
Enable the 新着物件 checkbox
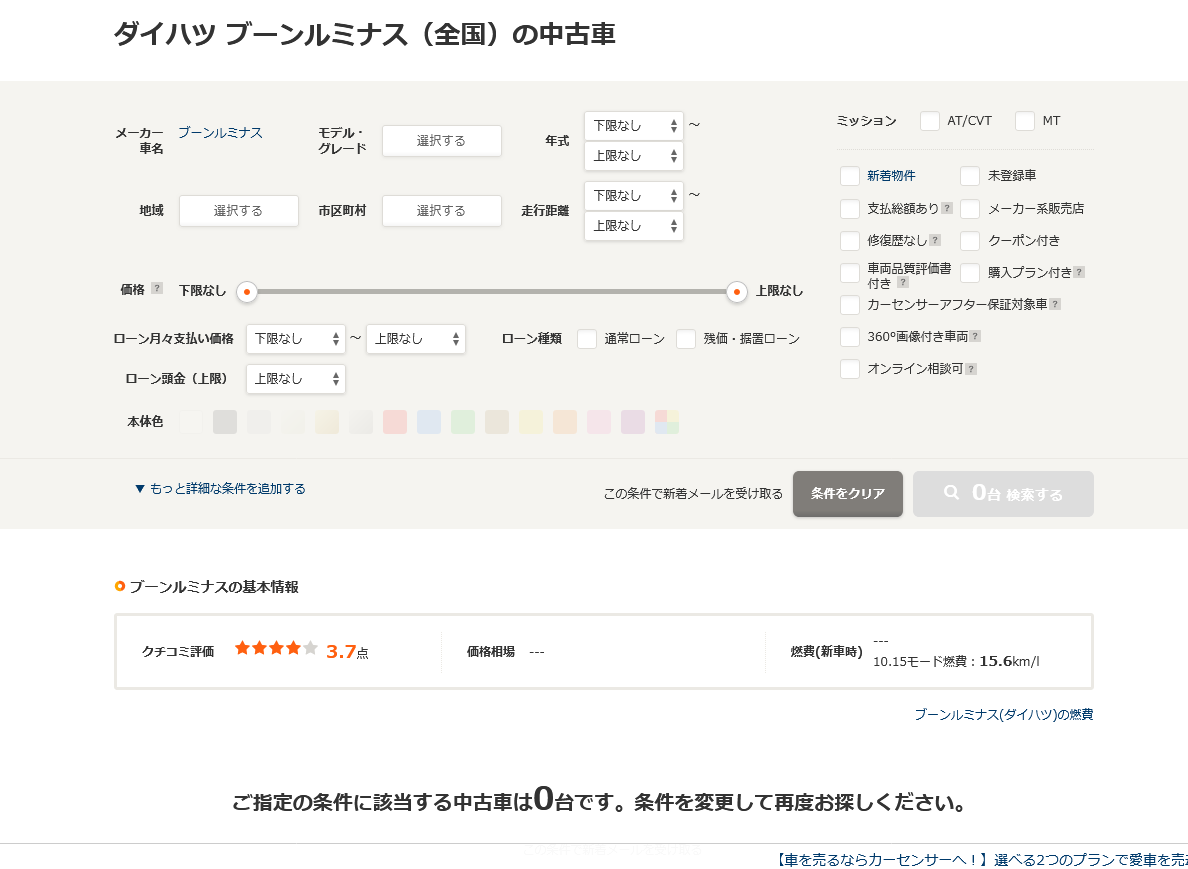pos(850,176)
